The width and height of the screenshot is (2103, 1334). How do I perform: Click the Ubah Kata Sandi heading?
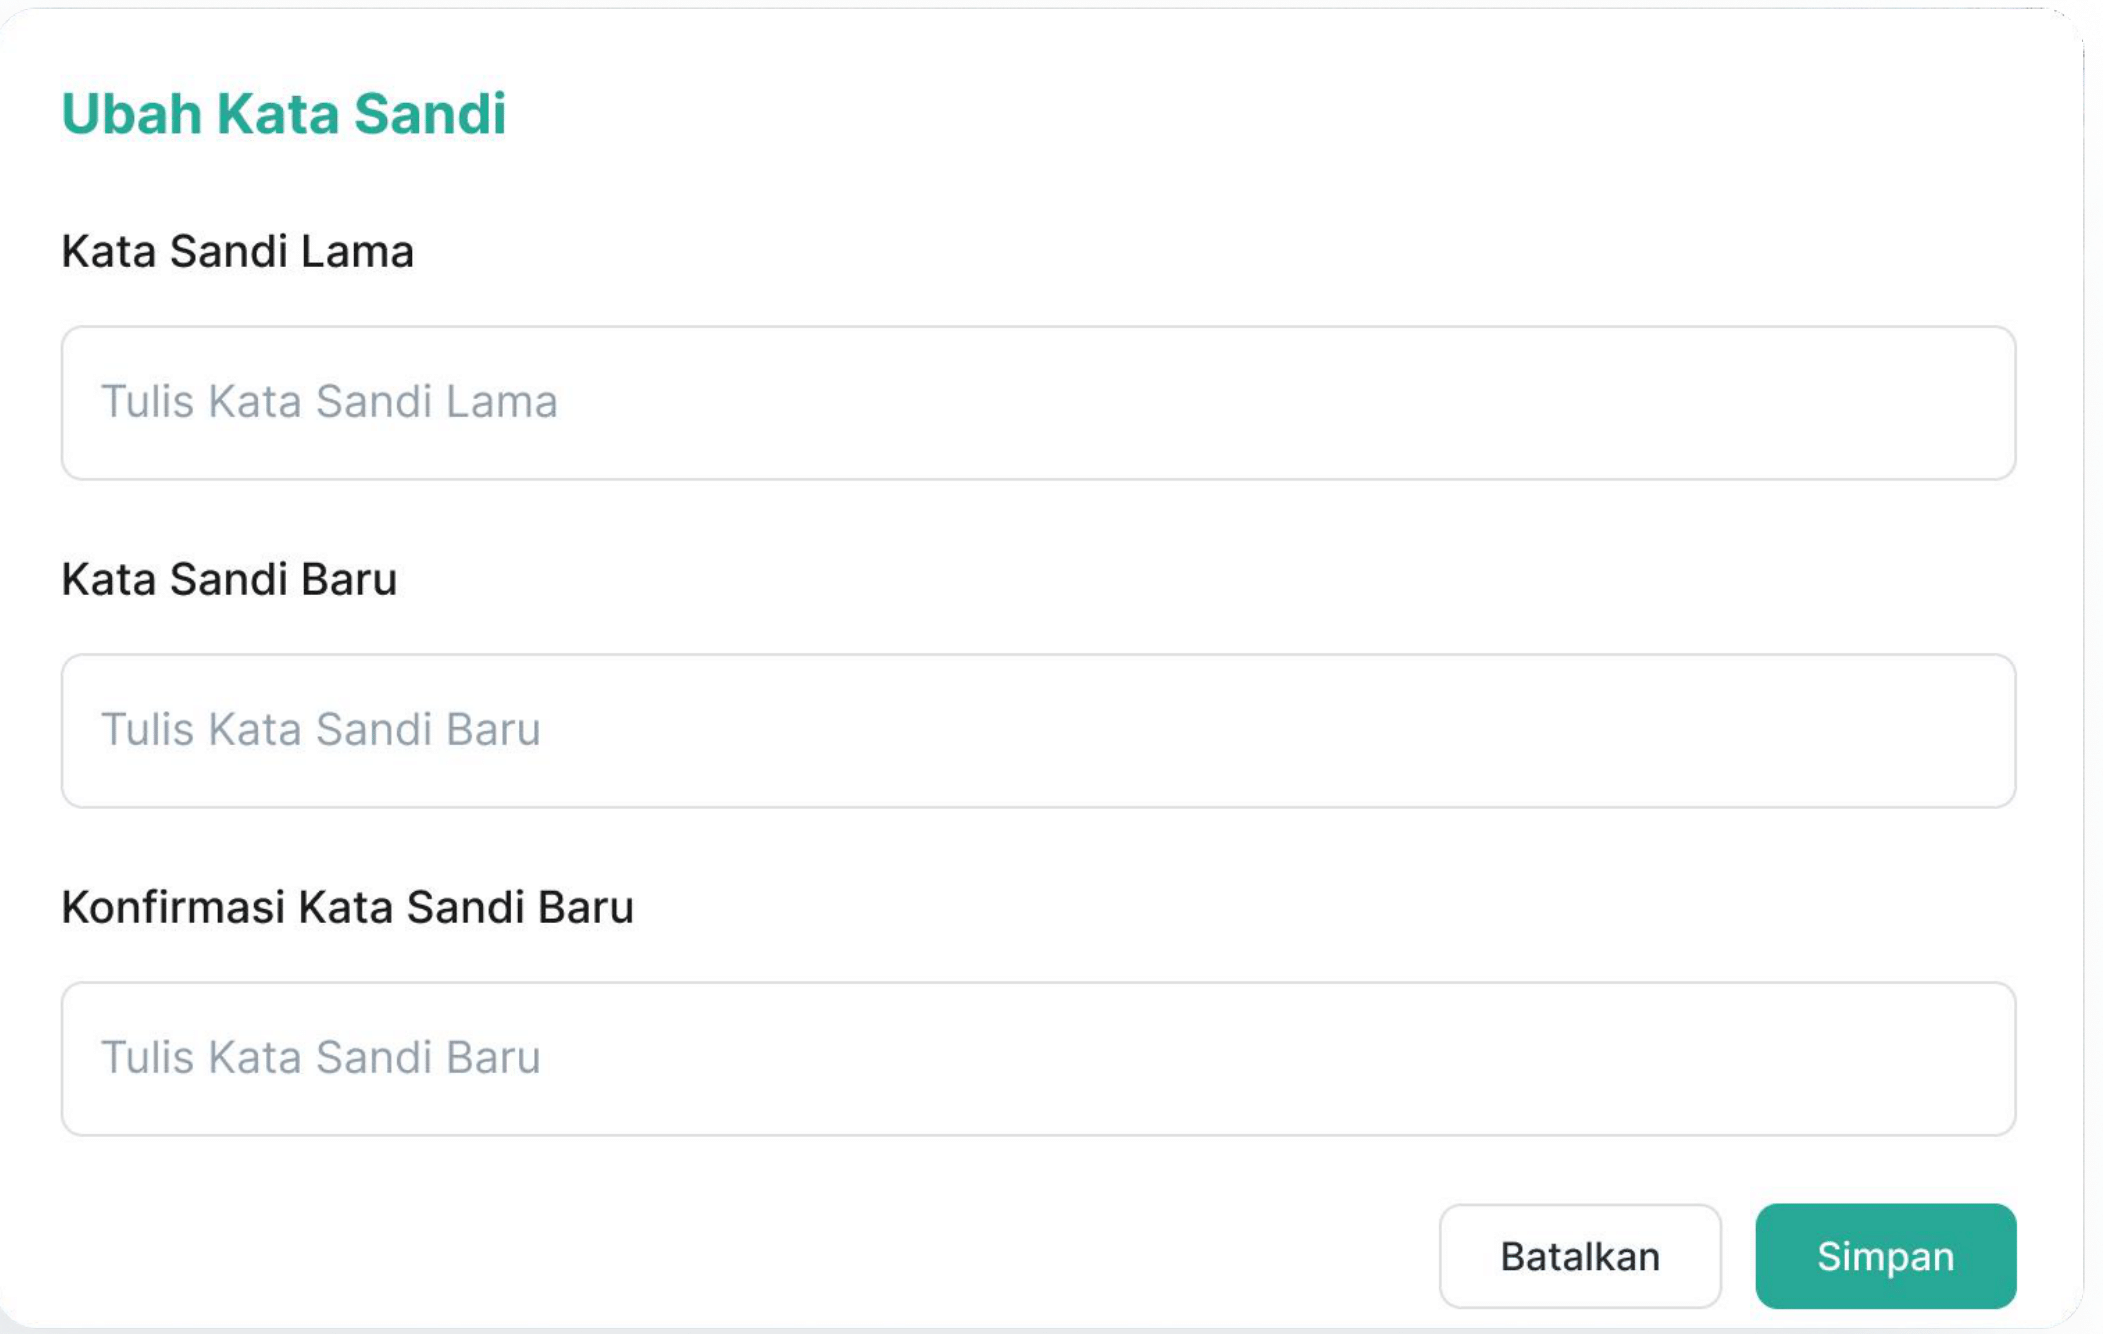[284, 113]
